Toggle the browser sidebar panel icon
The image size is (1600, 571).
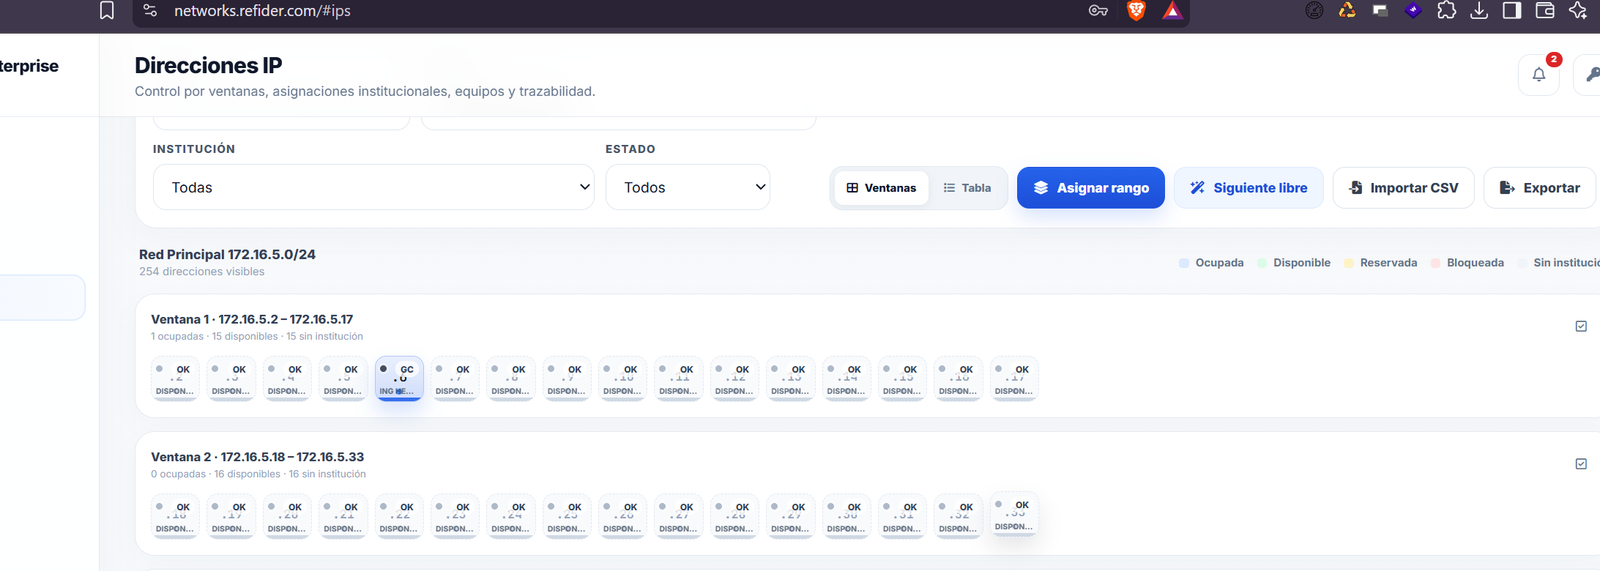click(1512, 11)
